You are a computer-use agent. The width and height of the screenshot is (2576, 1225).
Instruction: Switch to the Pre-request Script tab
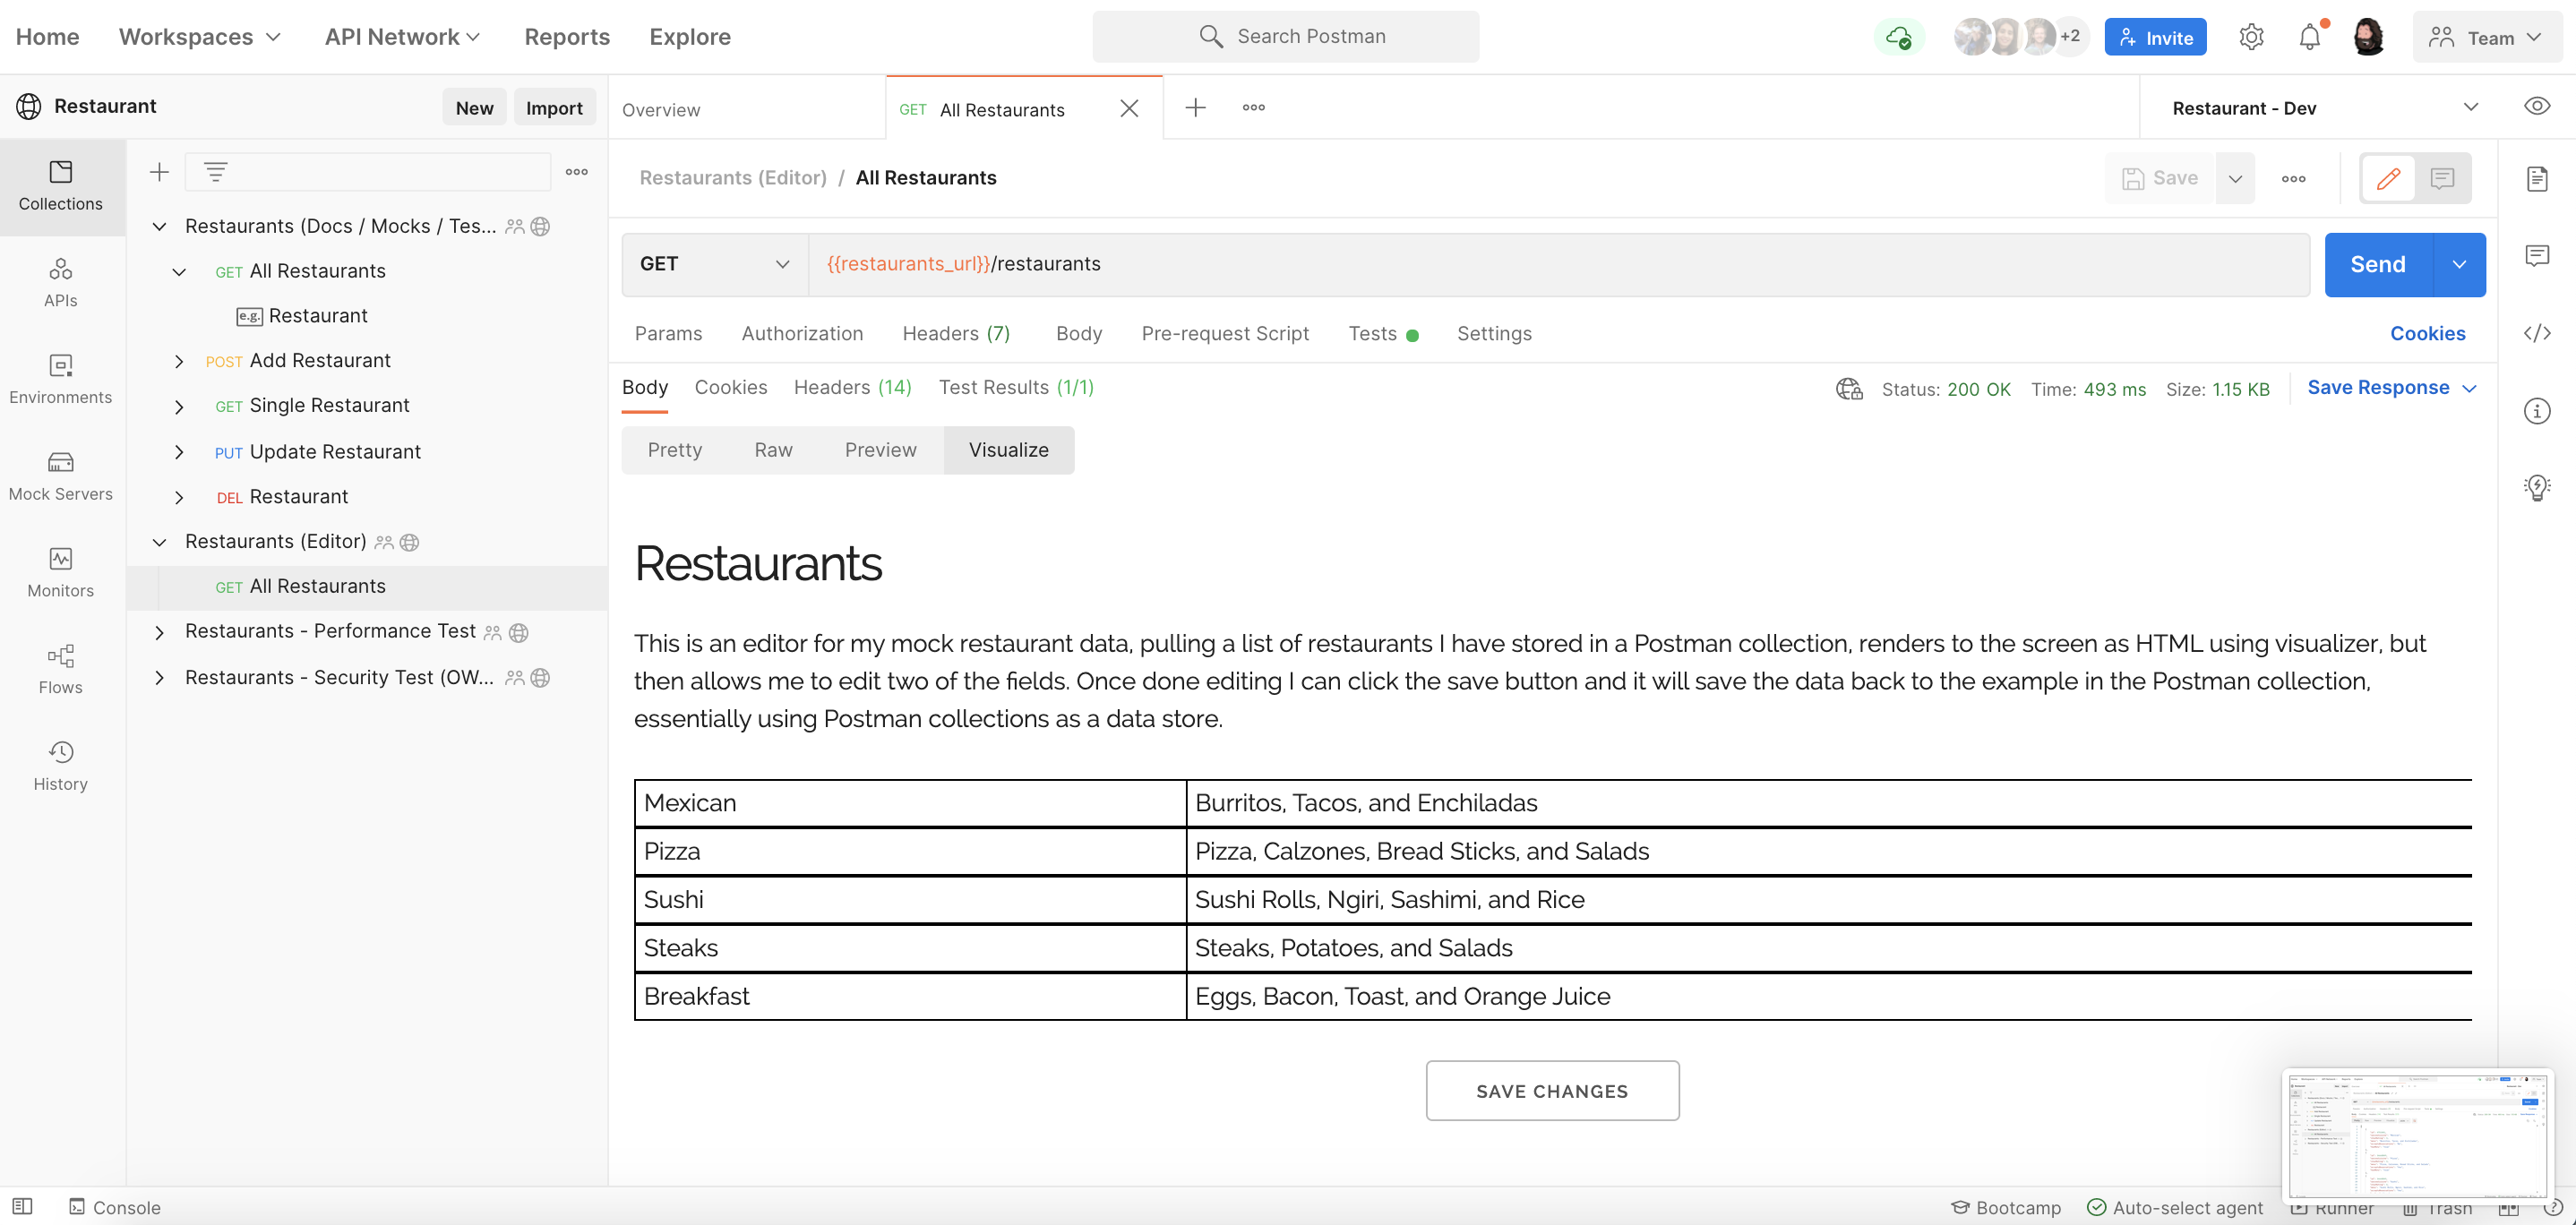click(x=1225, y=333)
